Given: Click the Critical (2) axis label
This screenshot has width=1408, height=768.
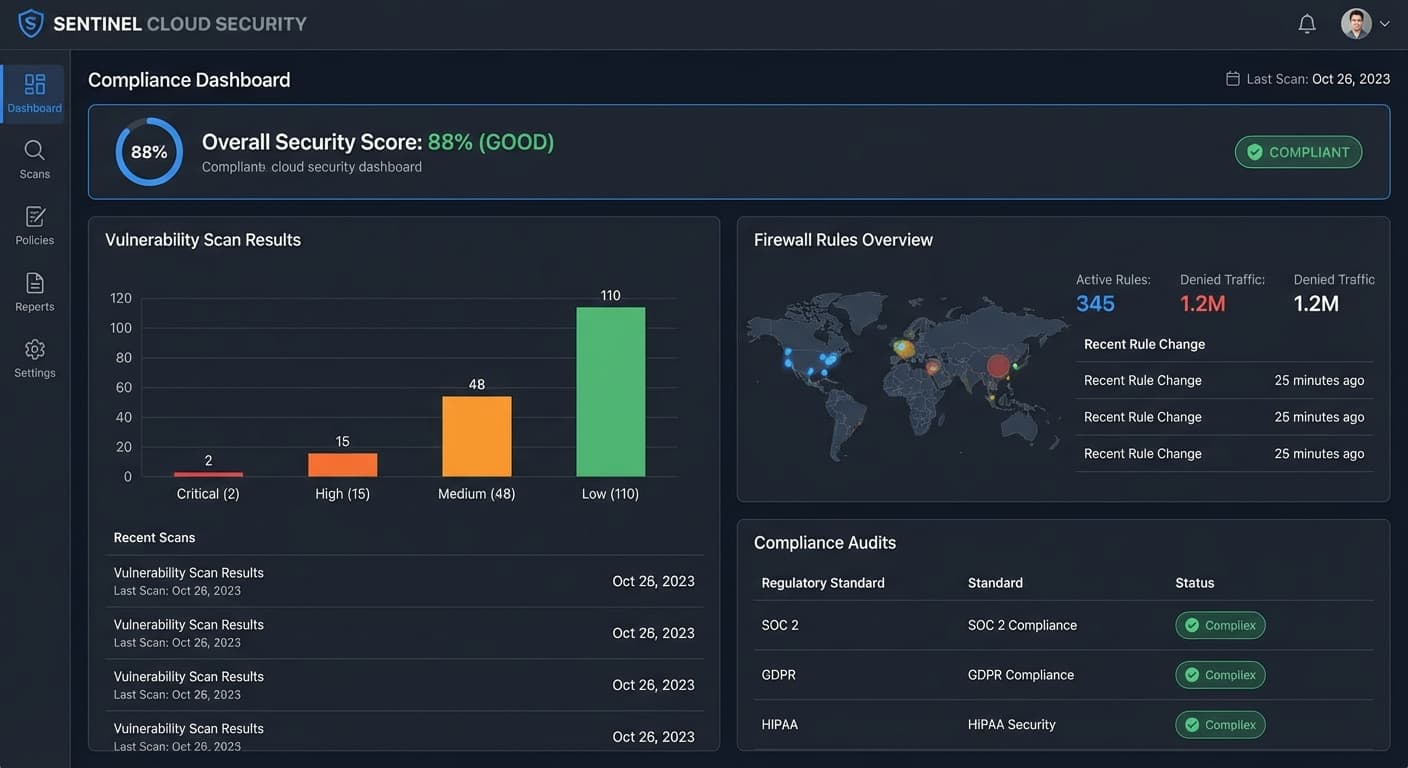Looking at the screenshot, I should [x=208, y=494].
